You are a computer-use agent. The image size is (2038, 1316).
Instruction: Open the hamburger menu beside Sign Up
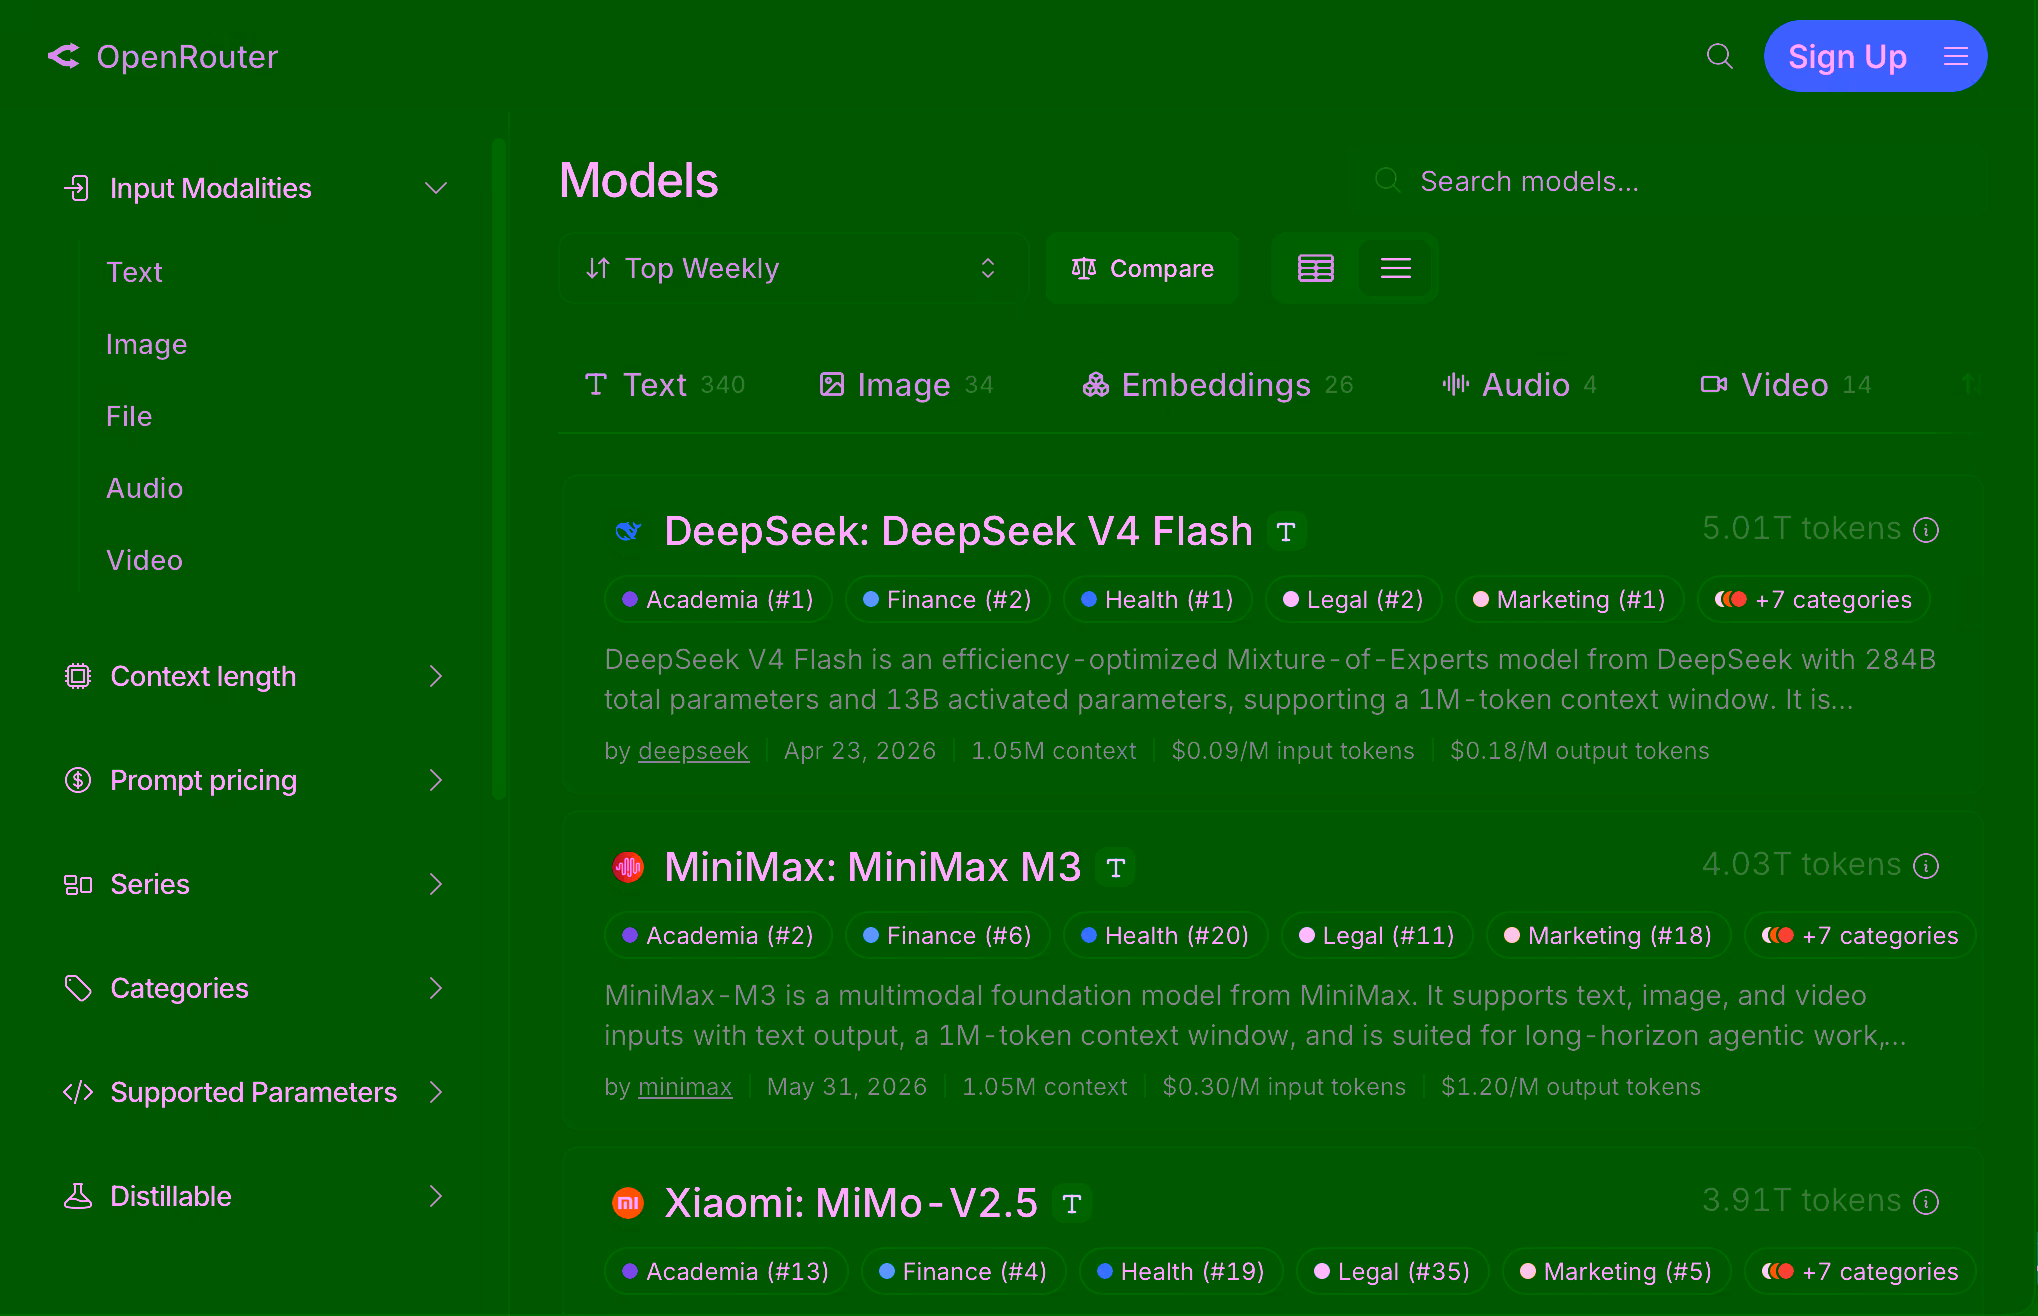coord(1956,56)
